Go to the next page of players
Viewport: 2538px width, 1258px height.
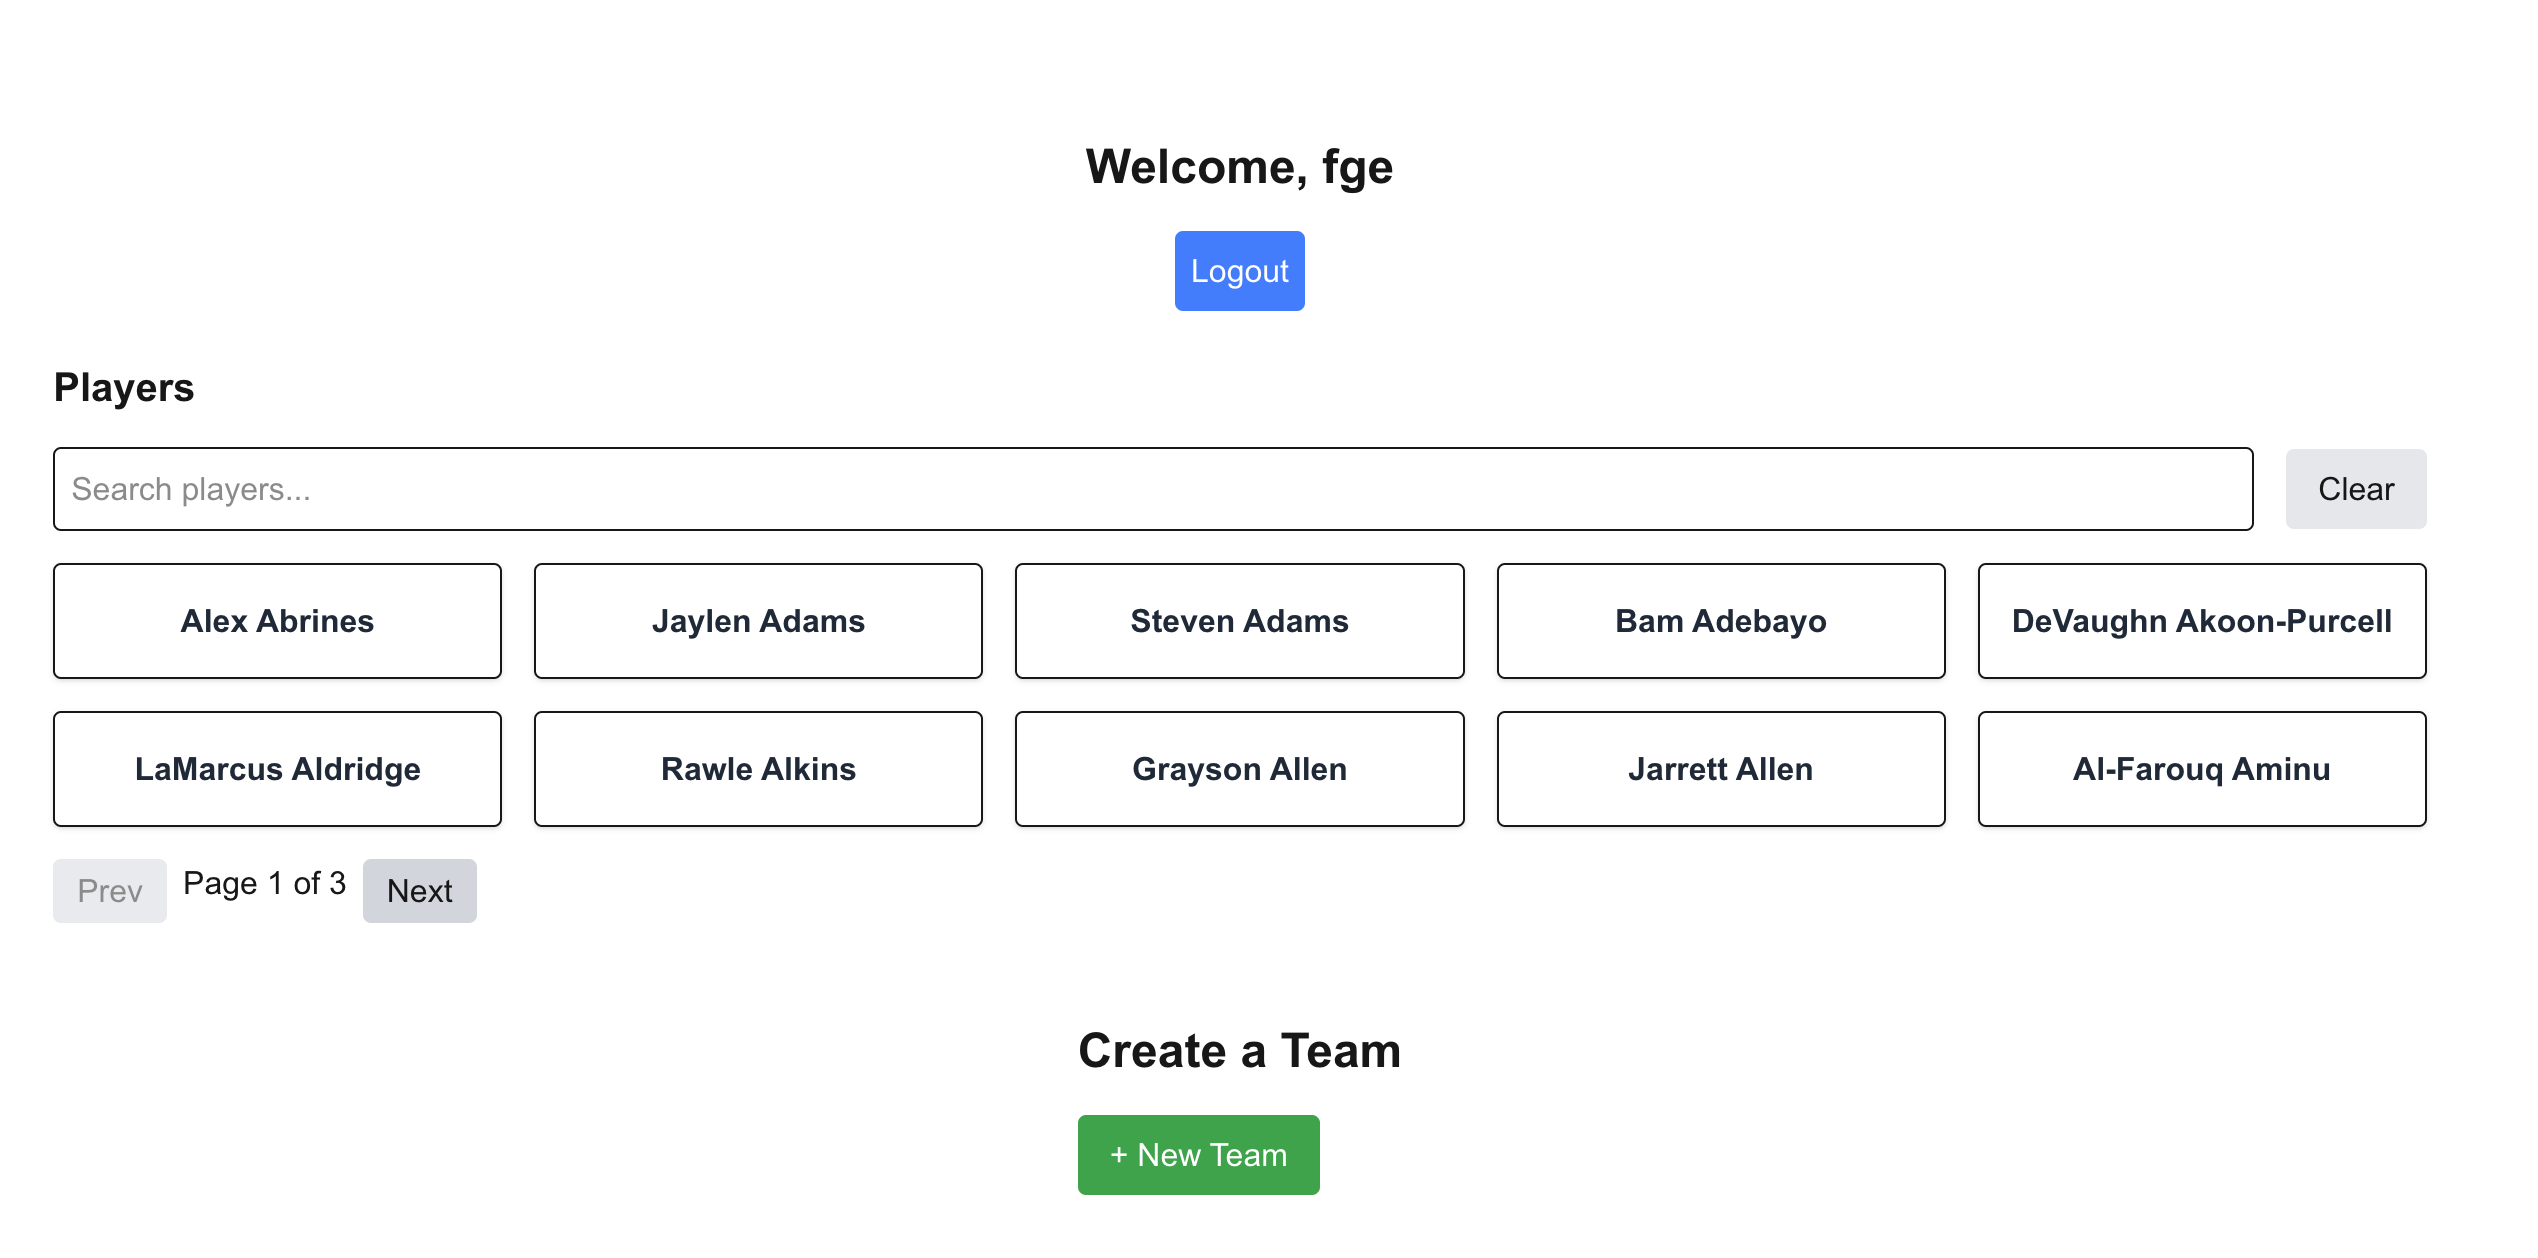419,890
